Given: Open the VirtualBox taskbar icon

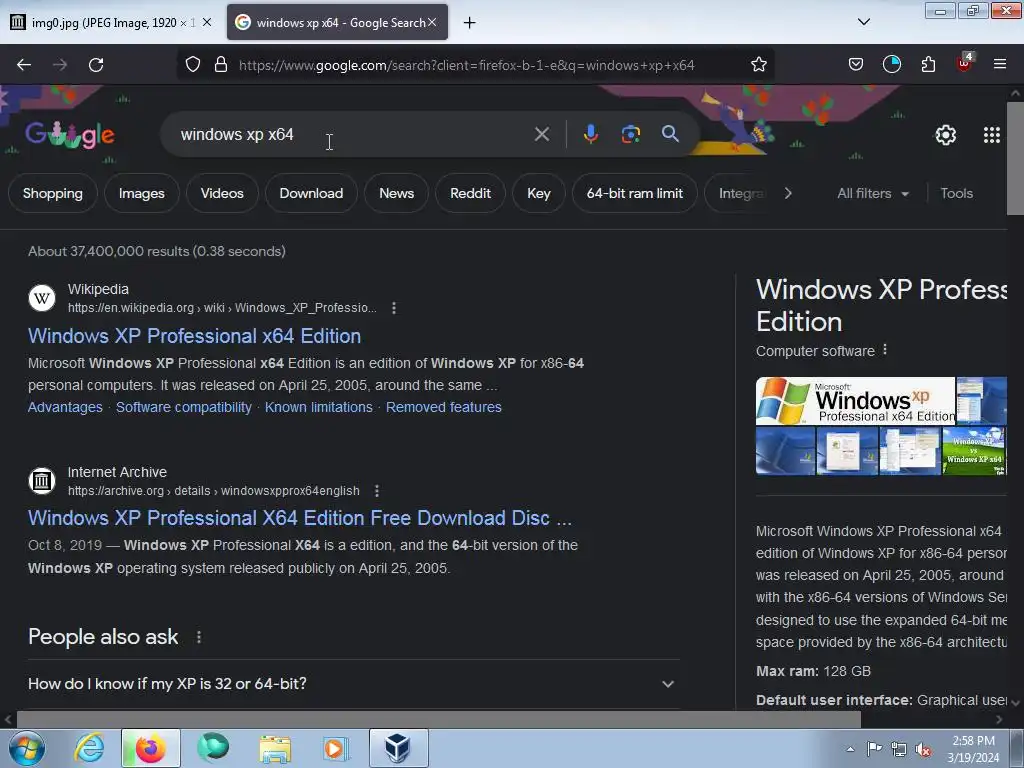Looking at the screenshot, I should click(398, 748).
